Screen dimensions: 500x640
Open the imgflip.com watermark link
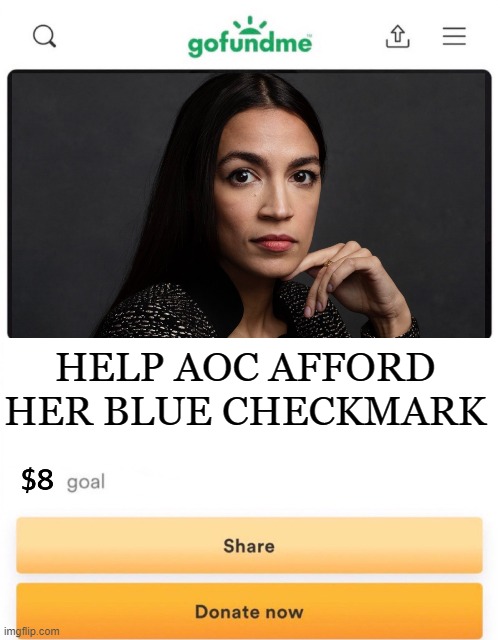(31, 631)
